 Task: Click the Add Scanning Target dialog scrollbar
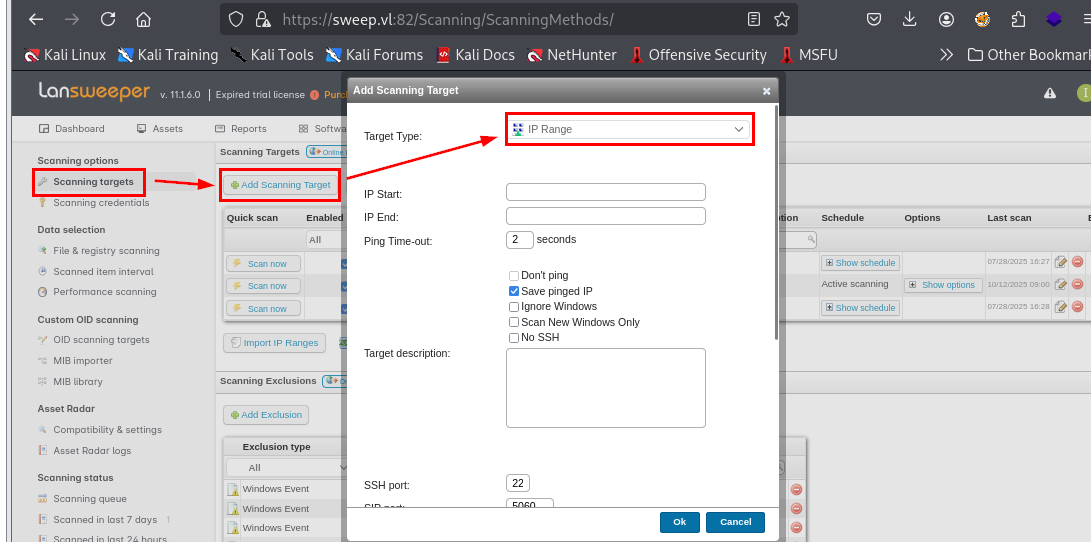point(777,223)
